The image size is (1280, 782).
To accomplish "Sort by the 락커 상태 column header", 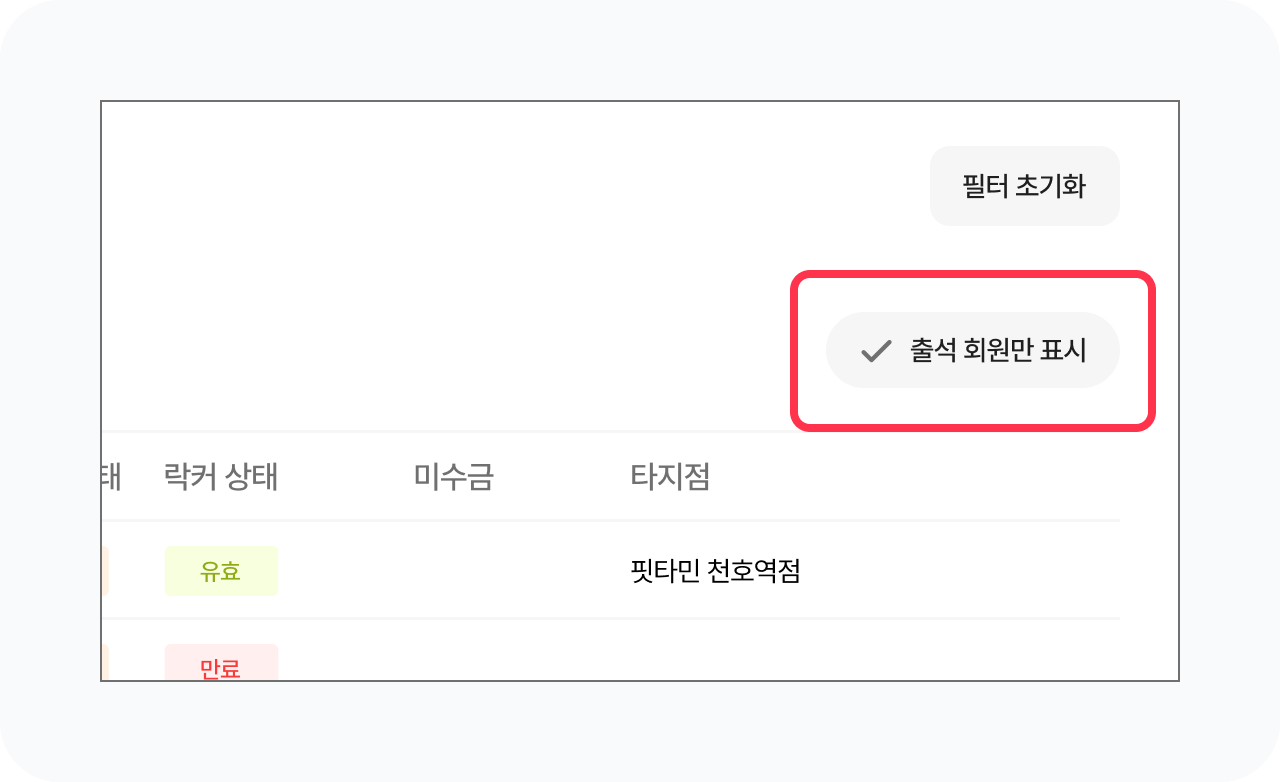I will tap(220, 477).
